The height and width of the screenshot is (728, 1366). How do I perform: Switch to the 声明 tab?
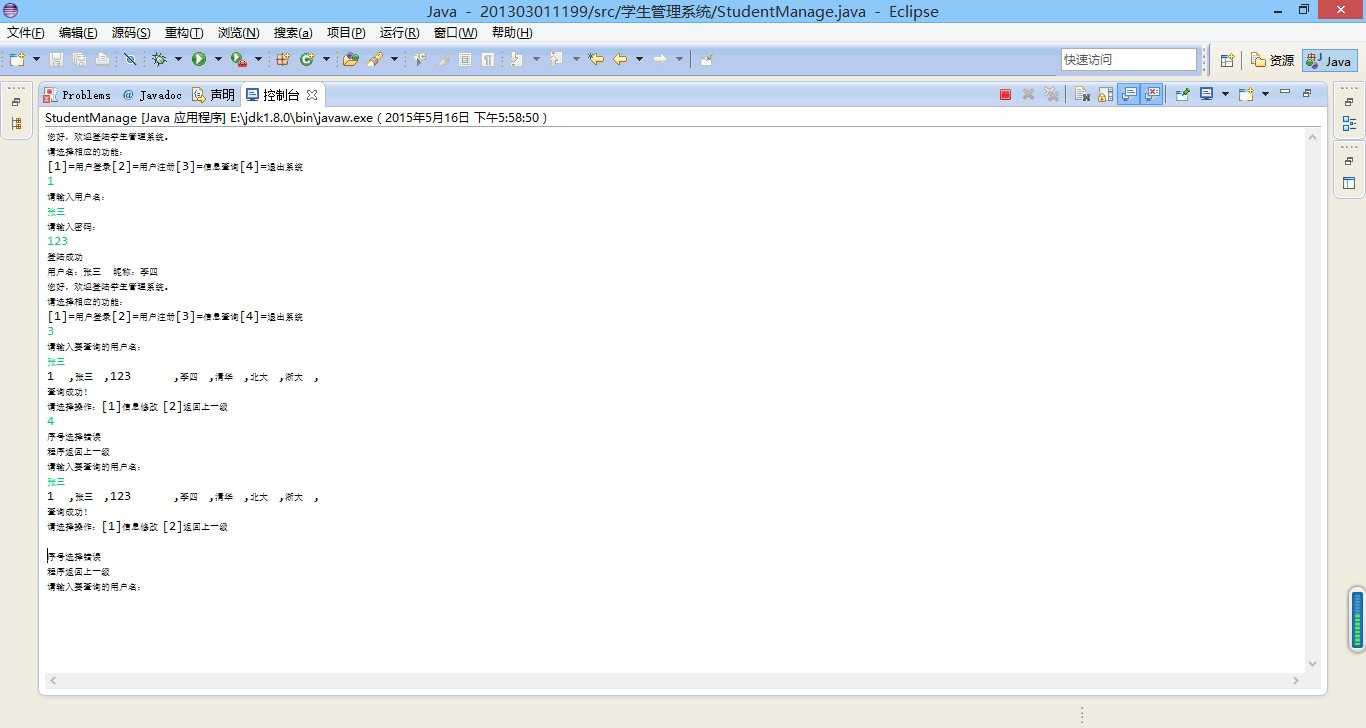(213, 95)
